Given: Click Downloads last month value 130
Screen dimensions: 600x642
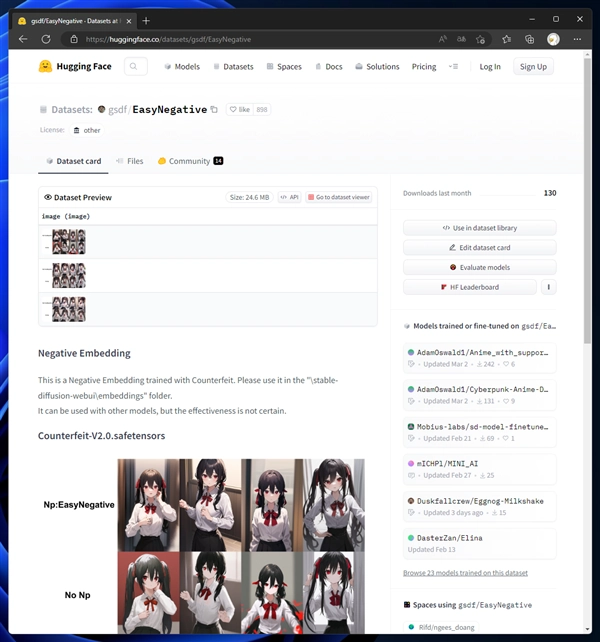Looking at the screenshot, I should pyautogui.click(x=550, y=193).
